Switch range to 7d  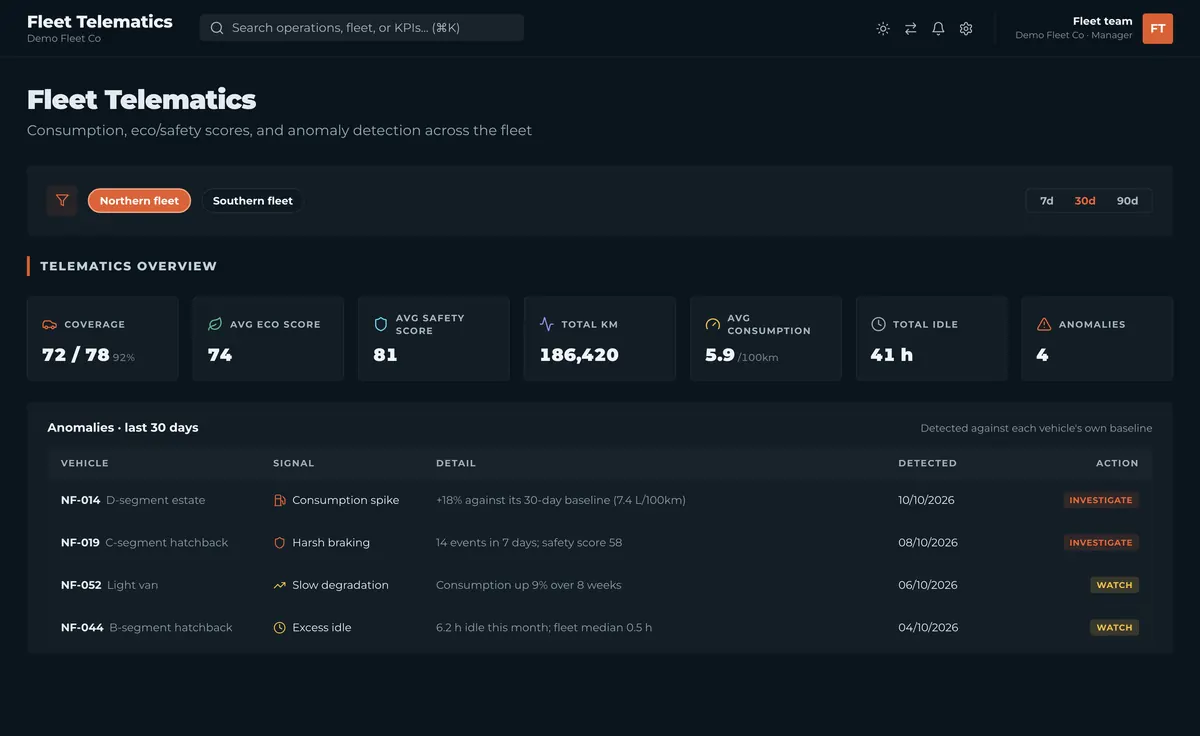click(x=1047, y=201)
